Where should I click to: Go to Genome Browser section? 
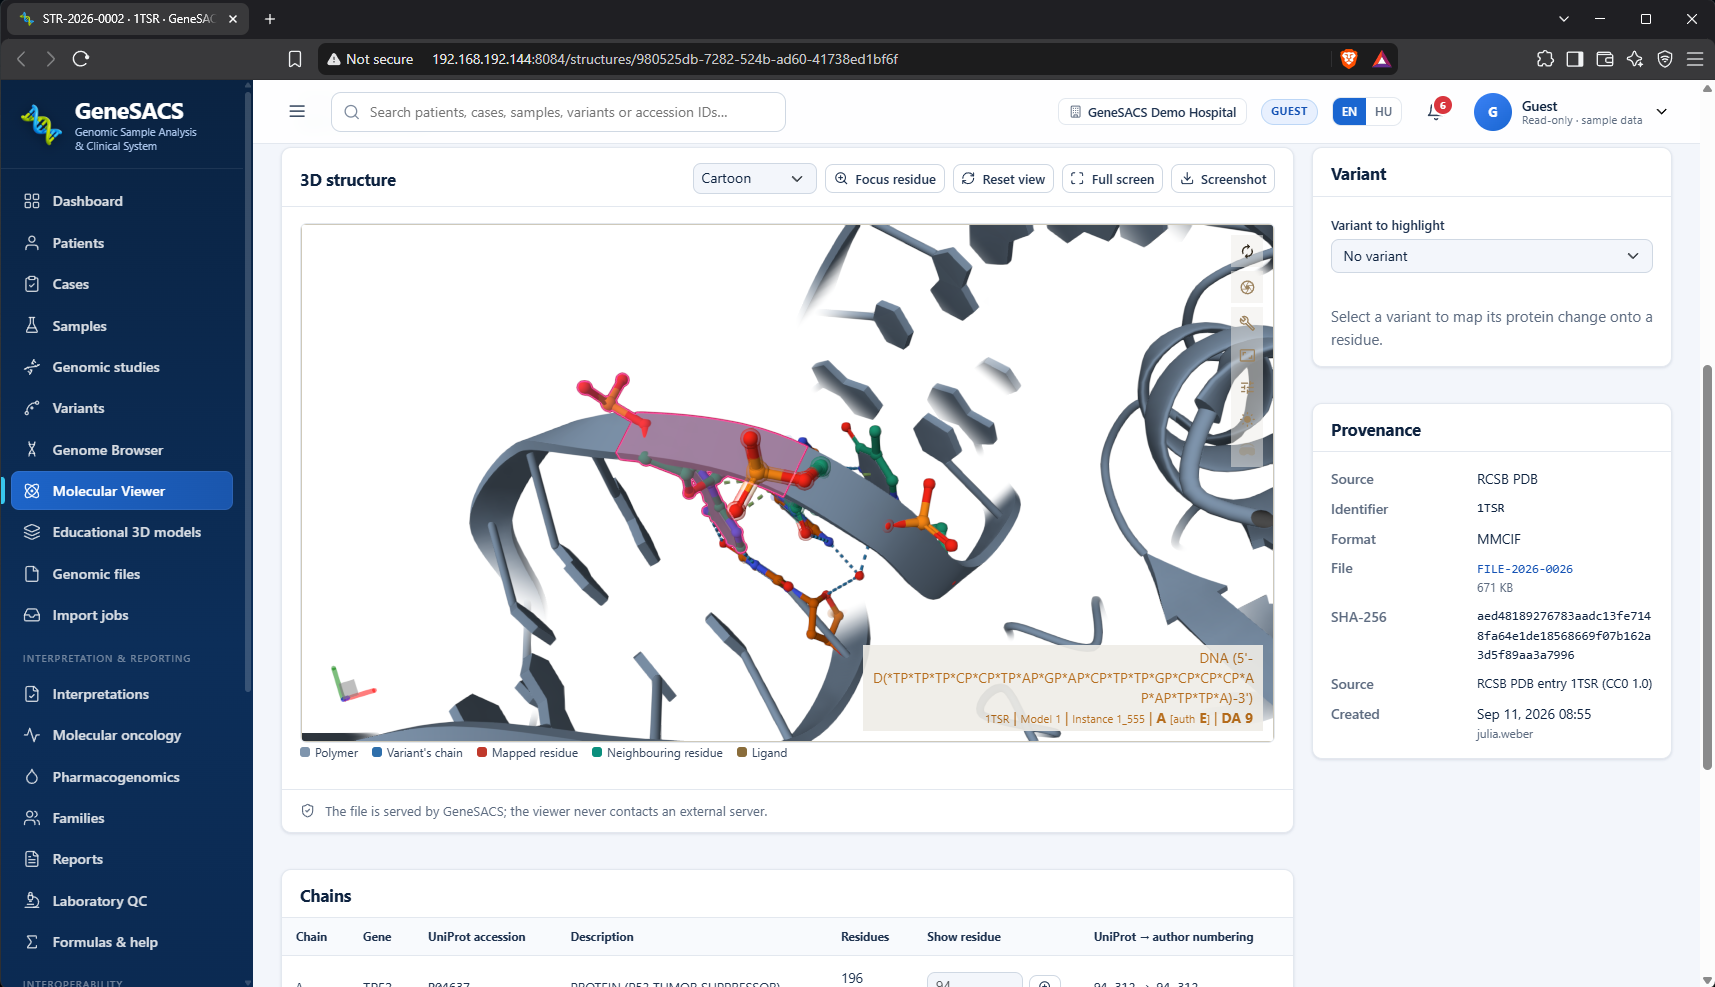(x=122, y=450)
